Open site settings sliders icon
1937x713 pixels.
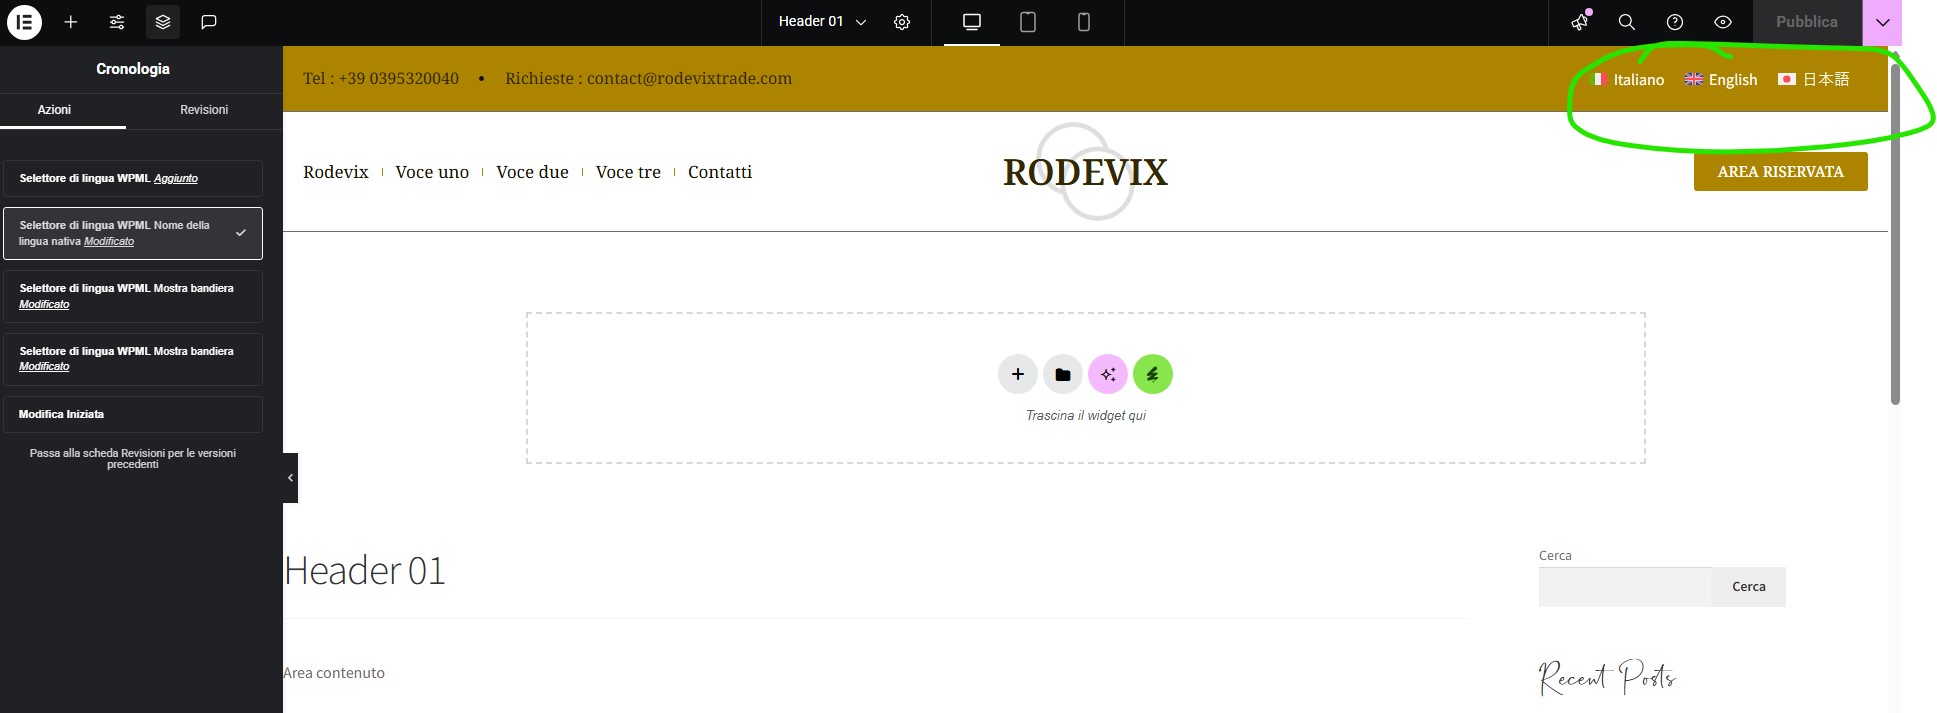[x=117, y=22]
